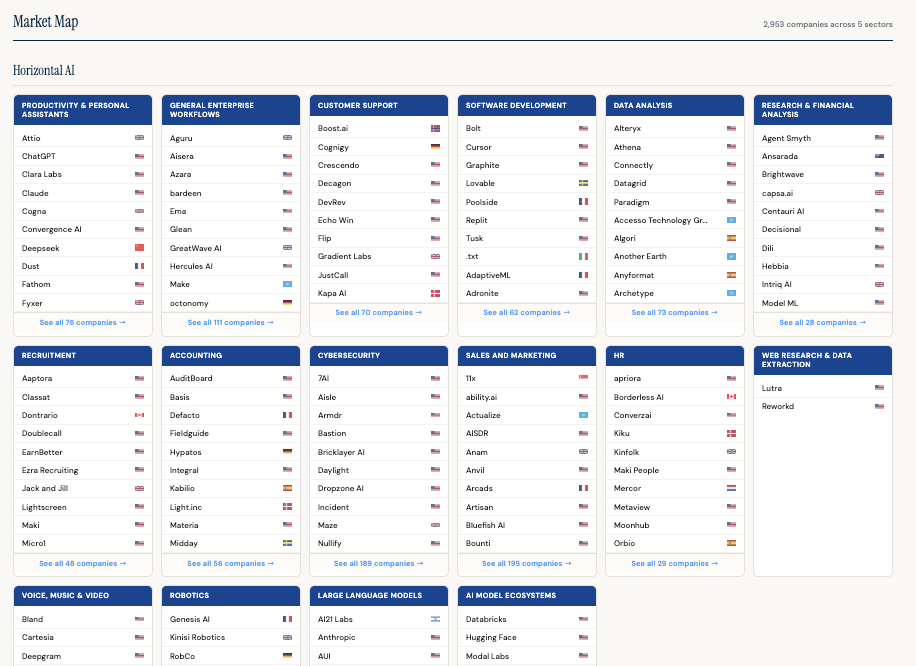Click the Swedish flag beside Lovable
Viewport: 916px width, 666px height.
click(582, 183)
